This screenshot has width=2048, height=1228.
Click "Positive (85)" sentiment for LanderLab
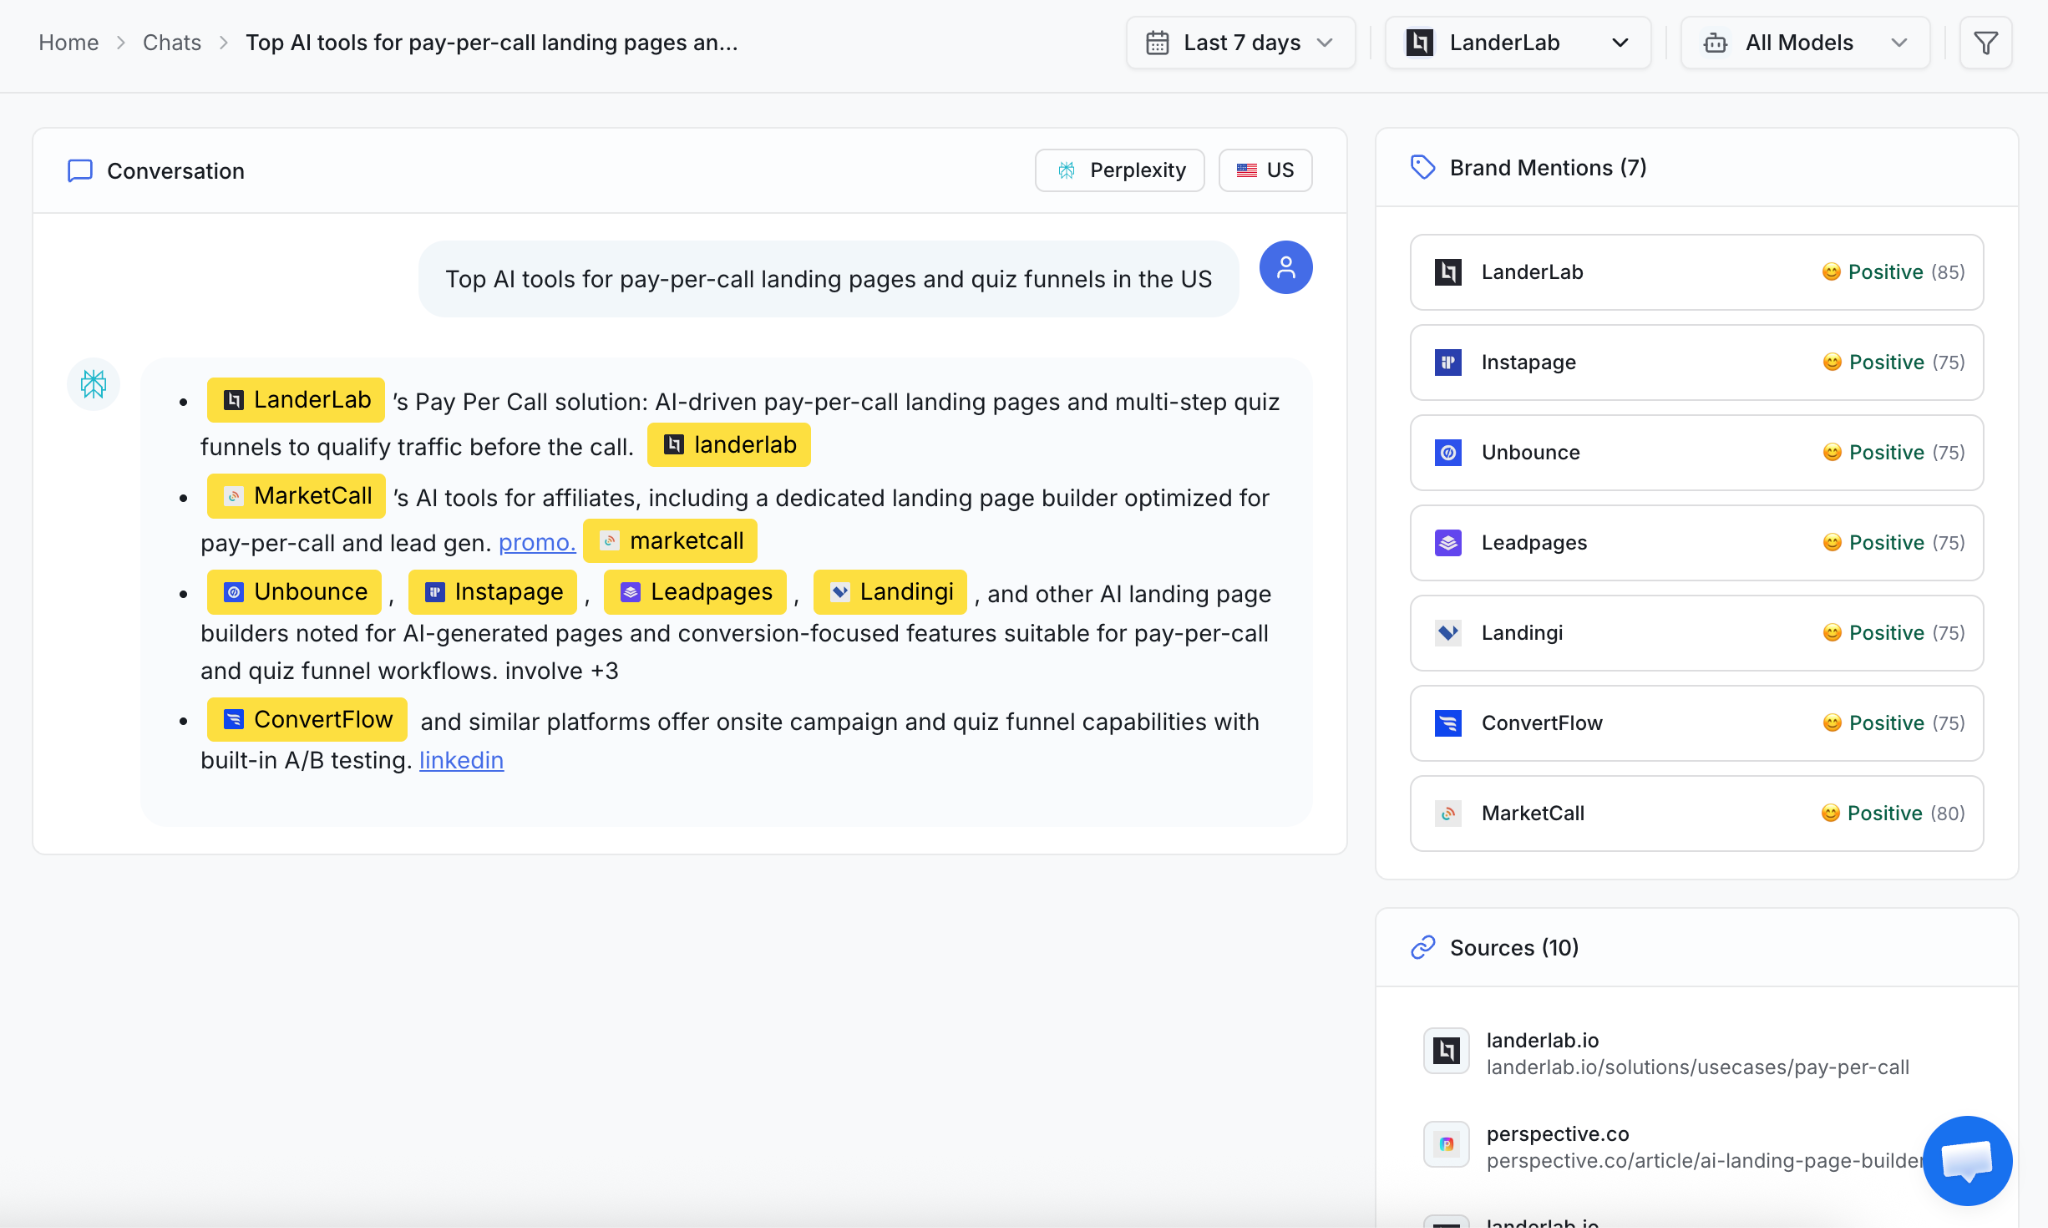[x=1893, y=272]
